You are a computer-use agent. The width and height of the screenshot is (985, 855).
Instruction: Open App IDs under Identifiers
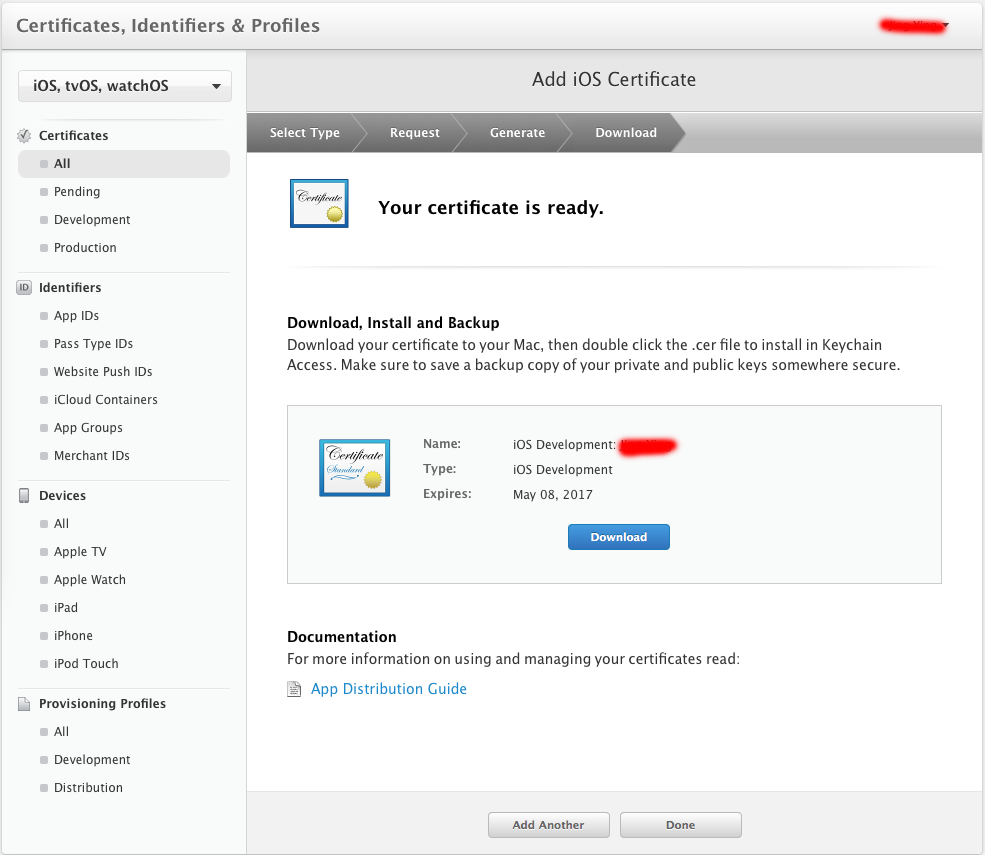pos(76,316)
